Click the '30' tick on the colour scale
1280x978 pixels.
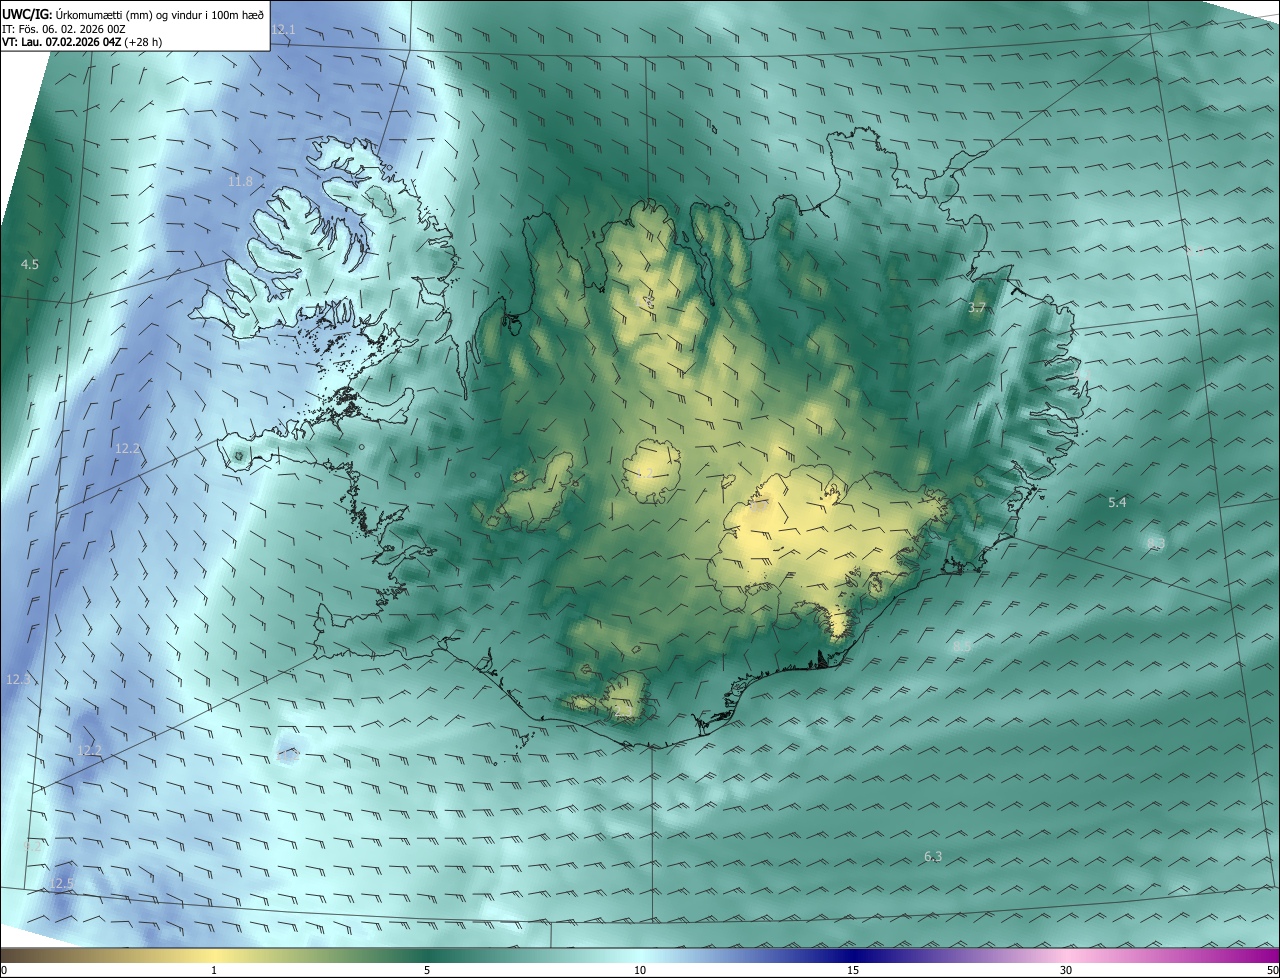(1066, 970)
